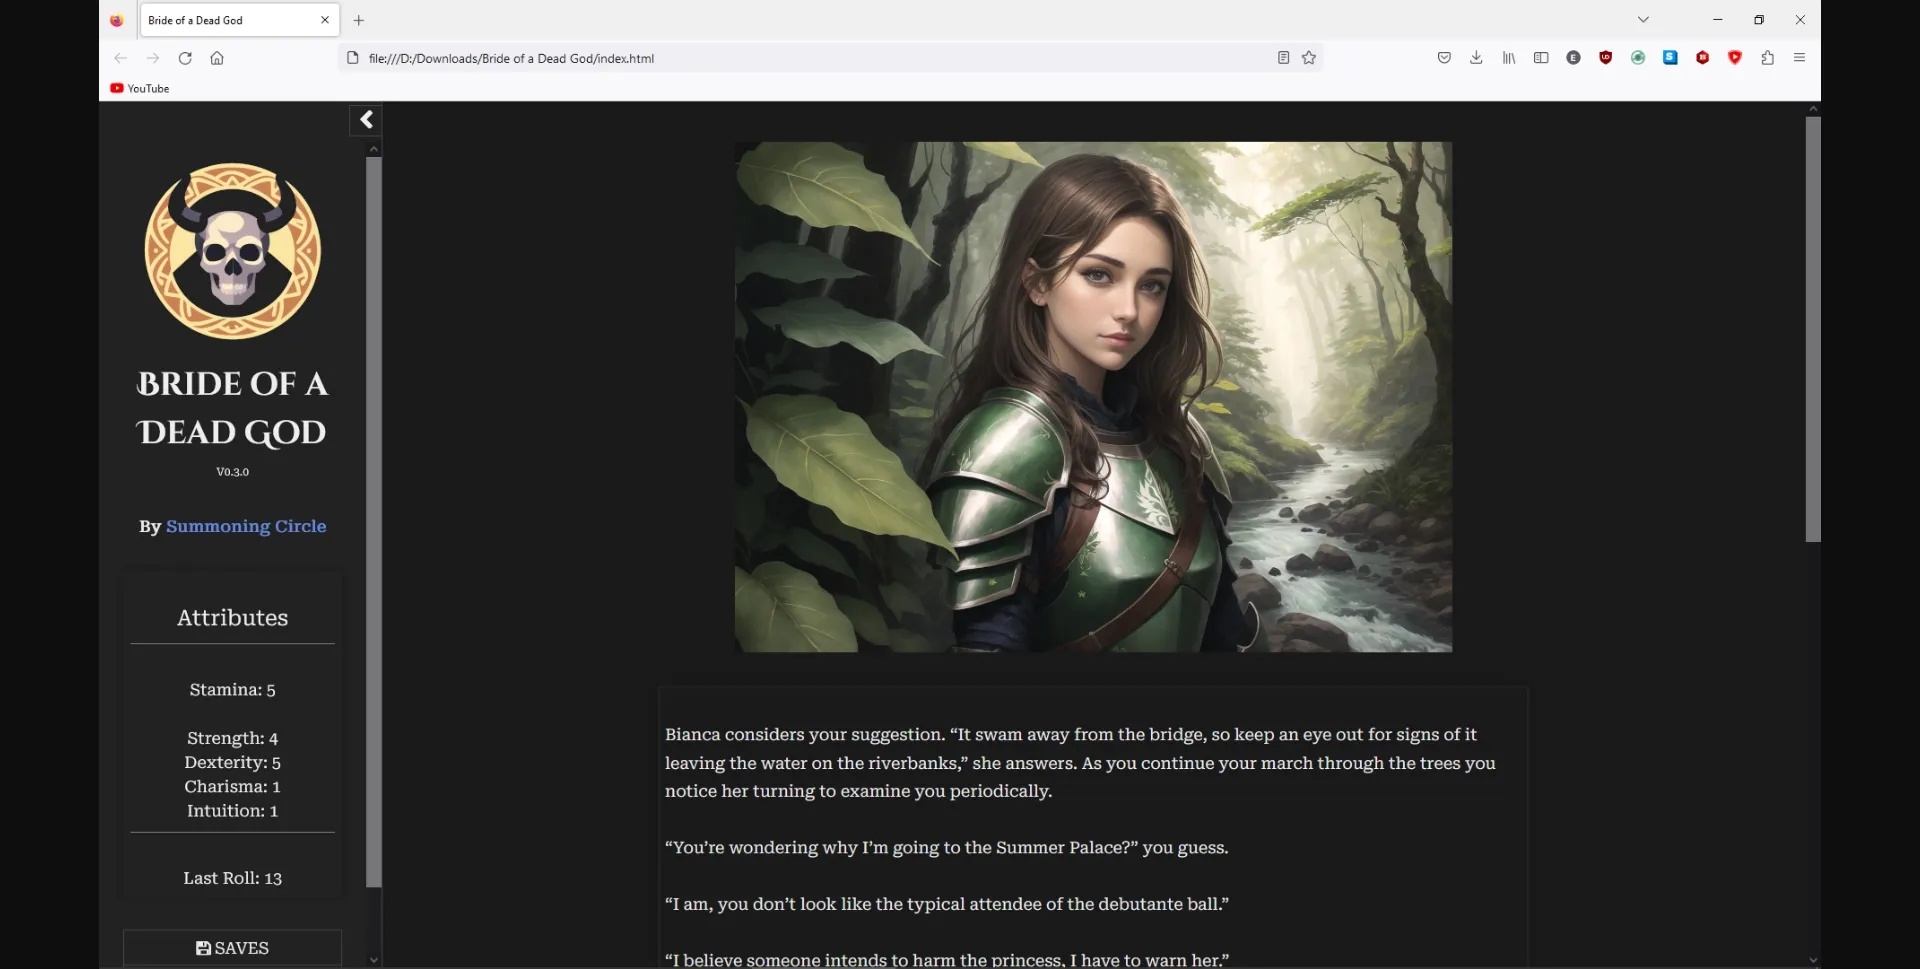Open the SingleFile extension
This screenshot has height=969, width=1920.
[x=1670, y=58]
